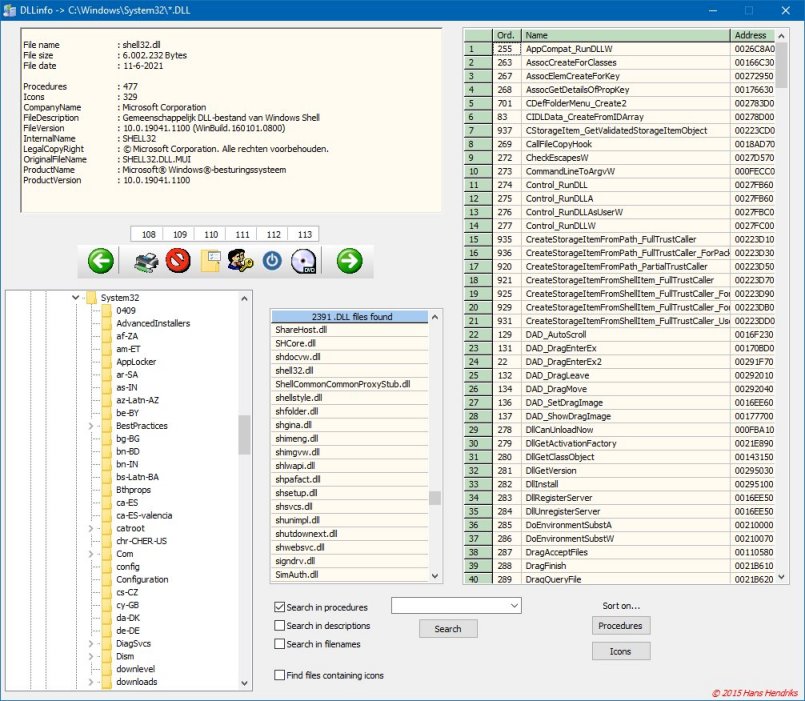Expand the catroot folder

tap(91, 528)
